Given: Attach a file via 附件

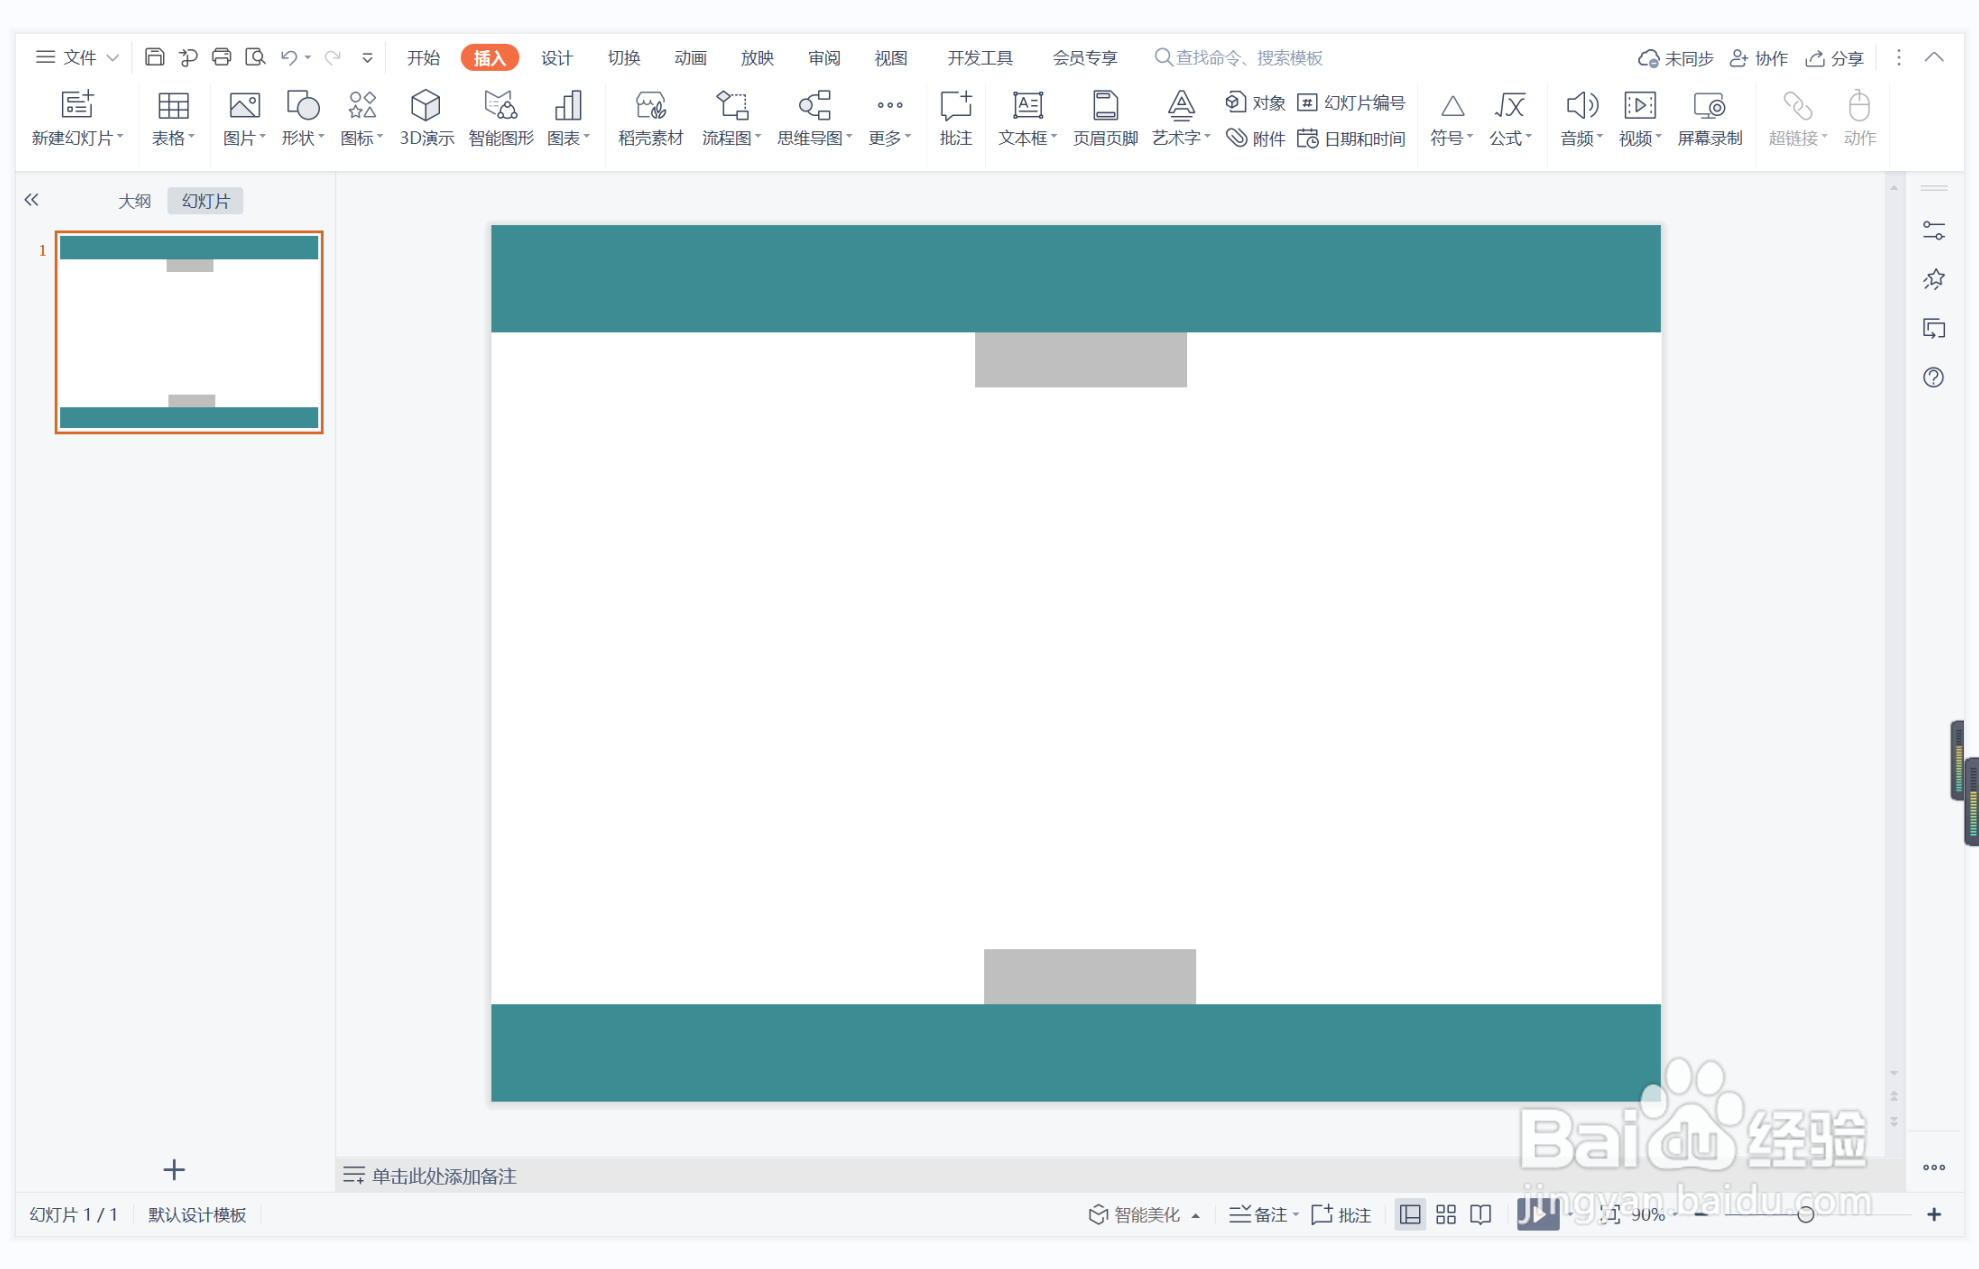Looking at the screenshot, I should pyautogui.click(x=1255, y=138).
